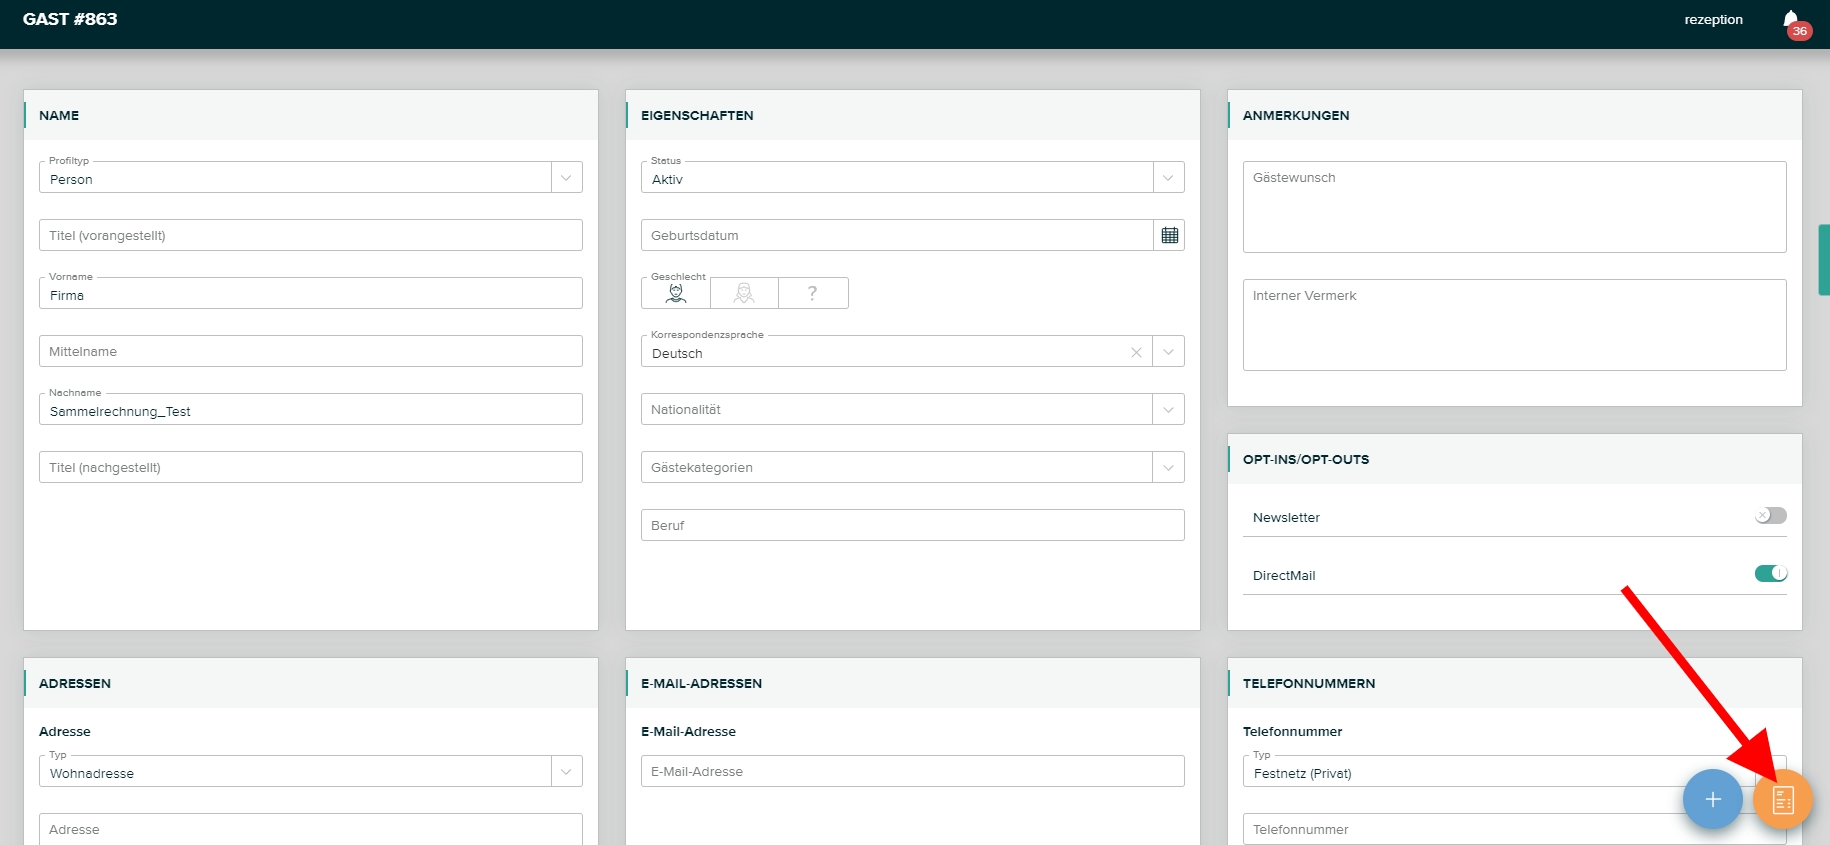Open the rezeption user menu
The image size is (1830, 845).
pyautogui.click(x=1713, y=20)
